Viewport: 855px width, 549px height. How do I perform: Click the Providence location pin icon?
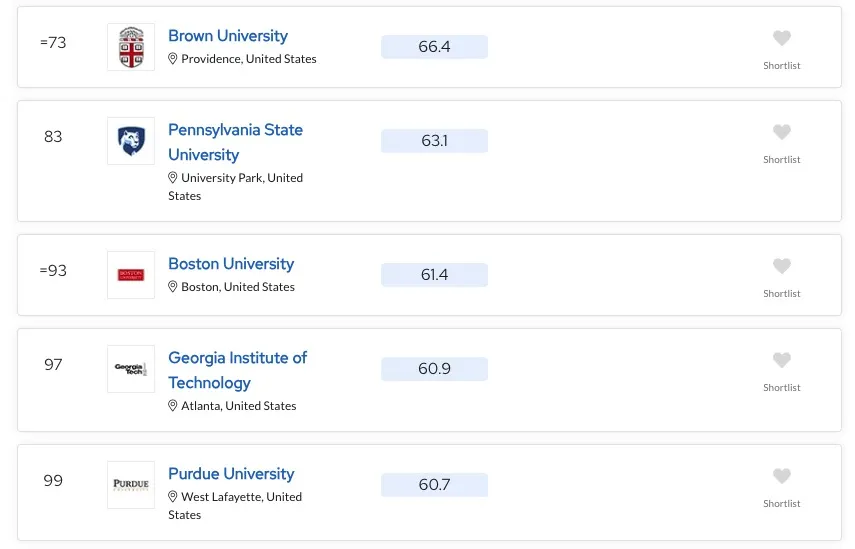point(173,59)
